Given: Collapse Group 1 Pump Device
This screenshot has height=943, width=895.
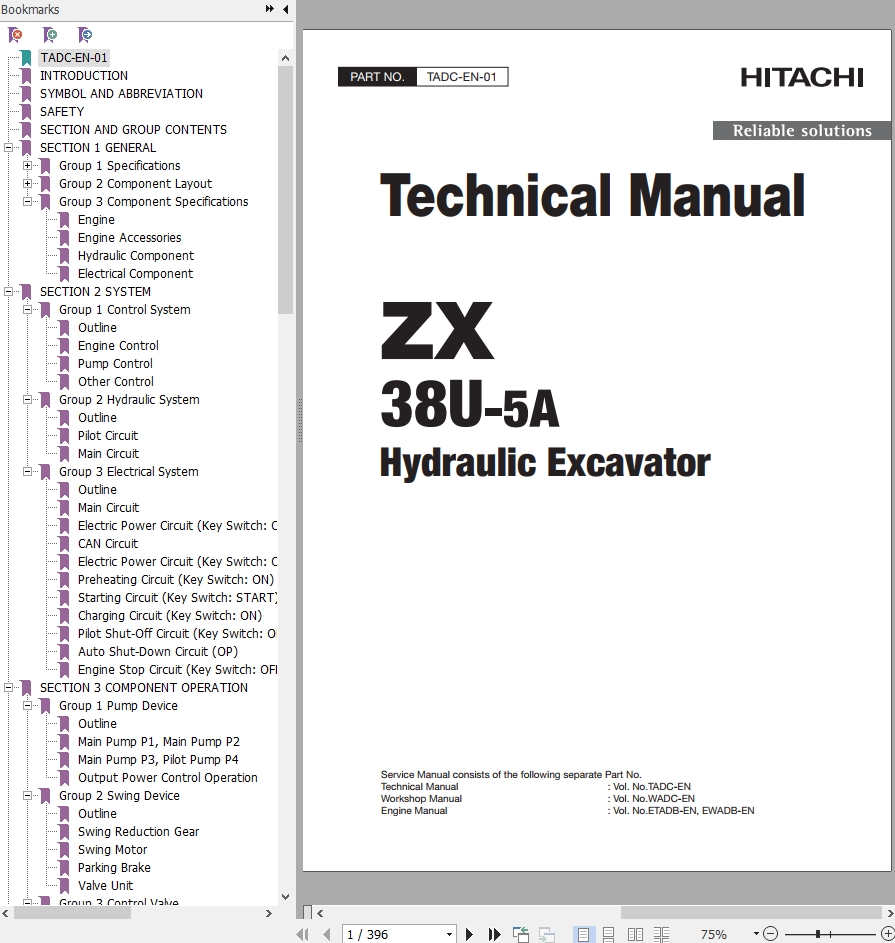Looking at the screenshot, I should 27,705.
